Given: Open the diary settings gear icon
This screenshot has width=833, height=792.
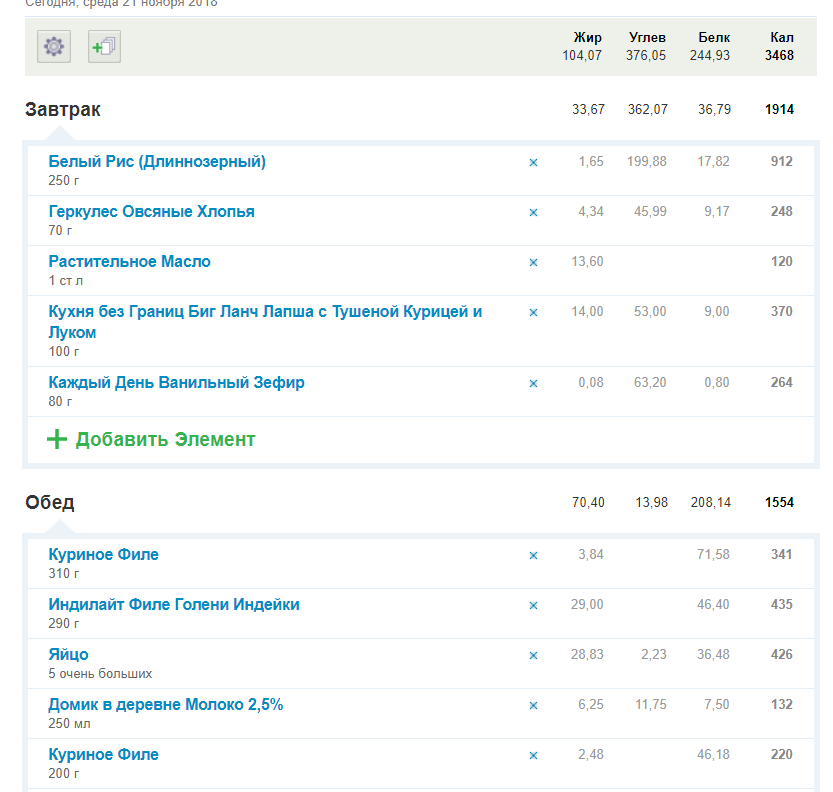Looking at the screenshot, I should (x=54, y=46).
